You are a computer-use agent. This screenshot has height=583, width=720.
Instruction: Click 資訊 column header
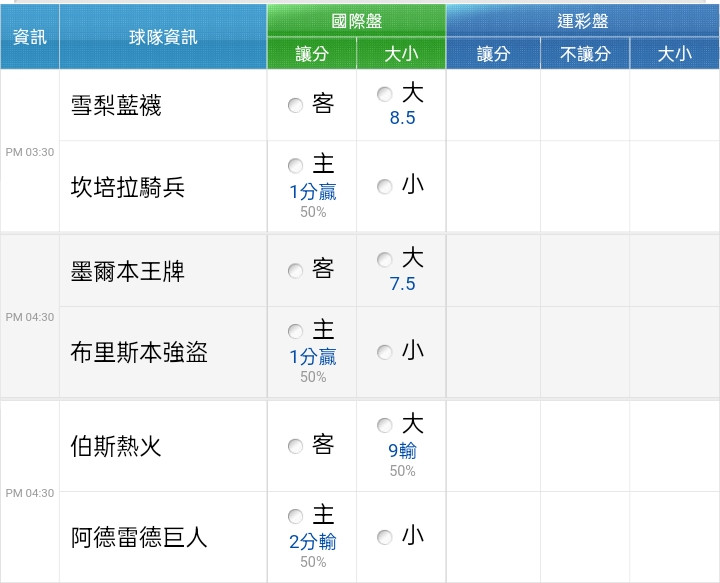(30, 37)
